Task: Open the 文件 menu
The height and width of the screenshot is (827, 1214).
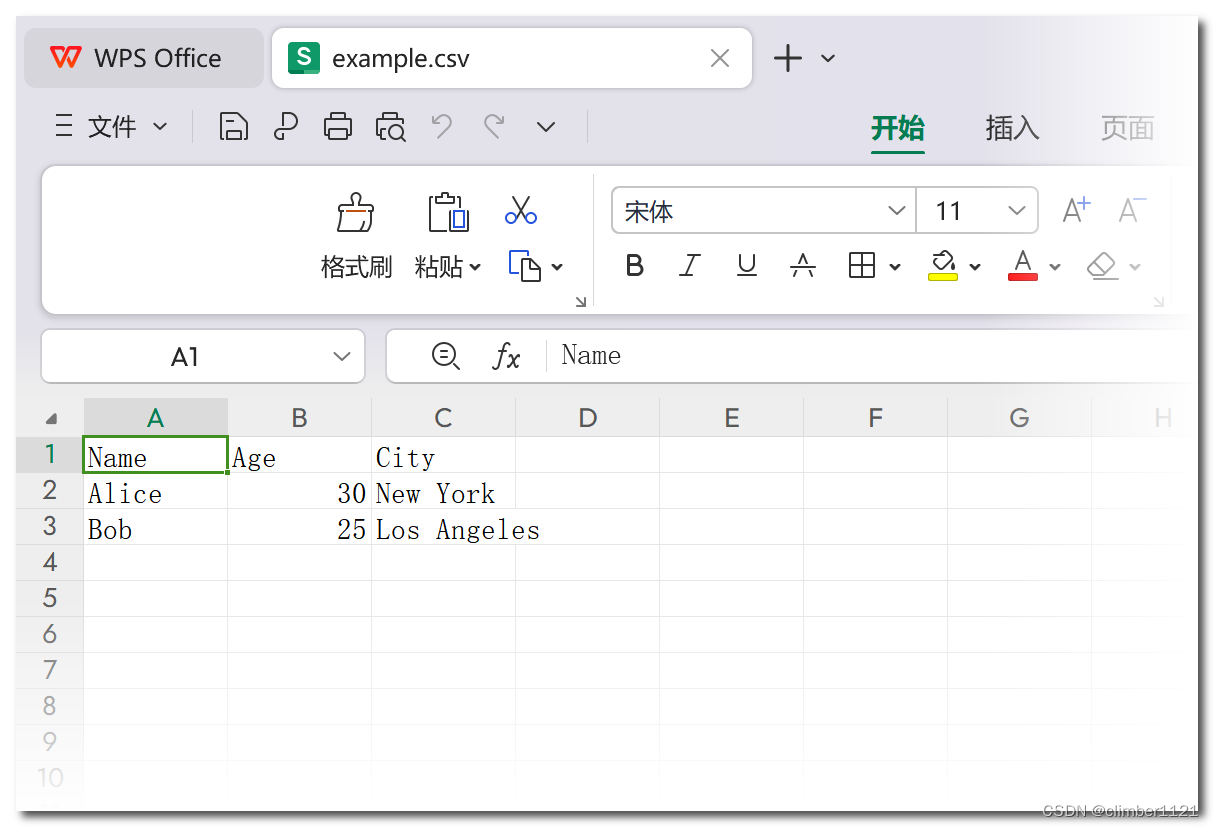Action: (111, 127)
